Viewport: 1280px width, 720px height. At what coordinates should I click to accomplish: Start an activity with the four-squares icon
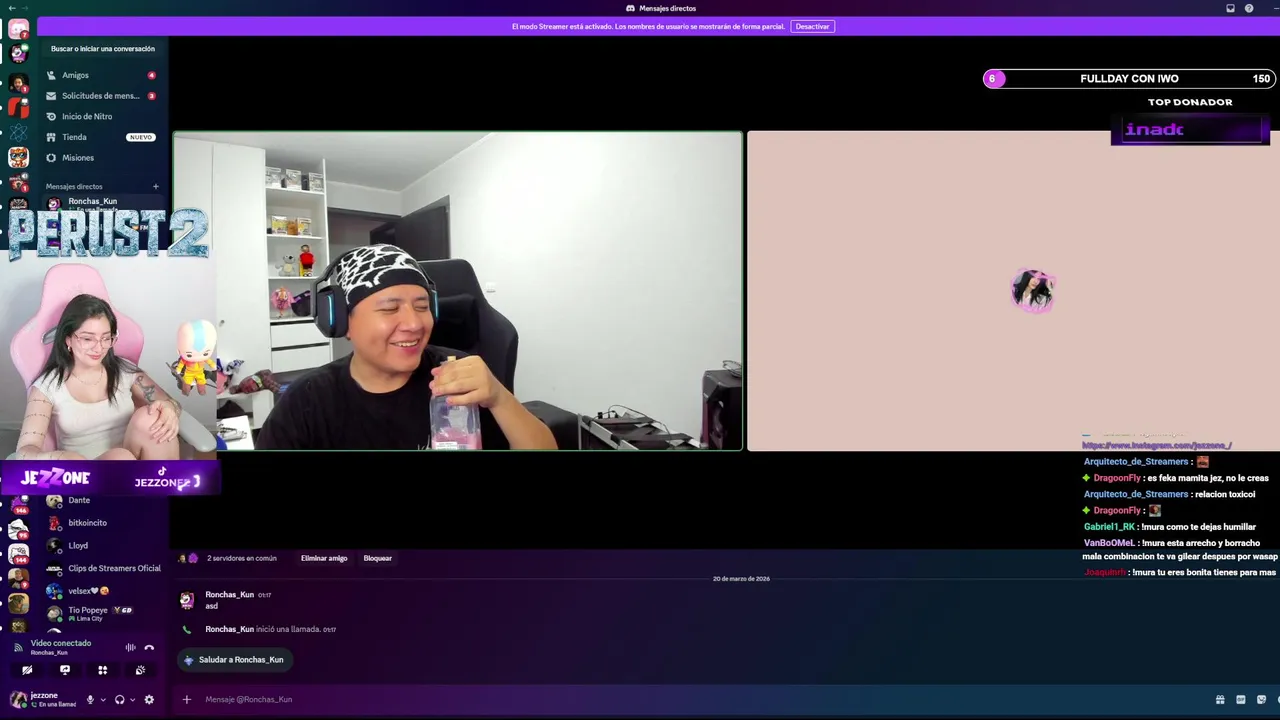point(102,670)
